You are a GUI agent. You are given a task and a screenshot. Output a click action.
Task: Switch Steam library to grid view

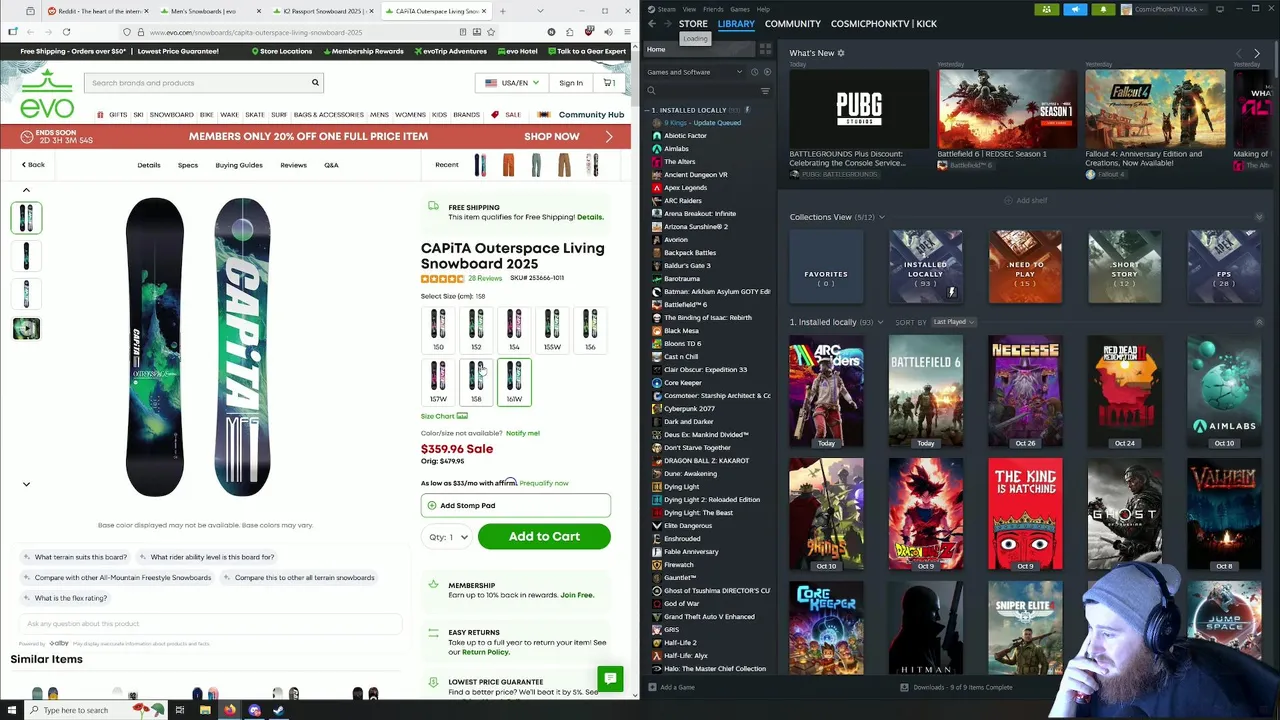click(x=766, y=49)
